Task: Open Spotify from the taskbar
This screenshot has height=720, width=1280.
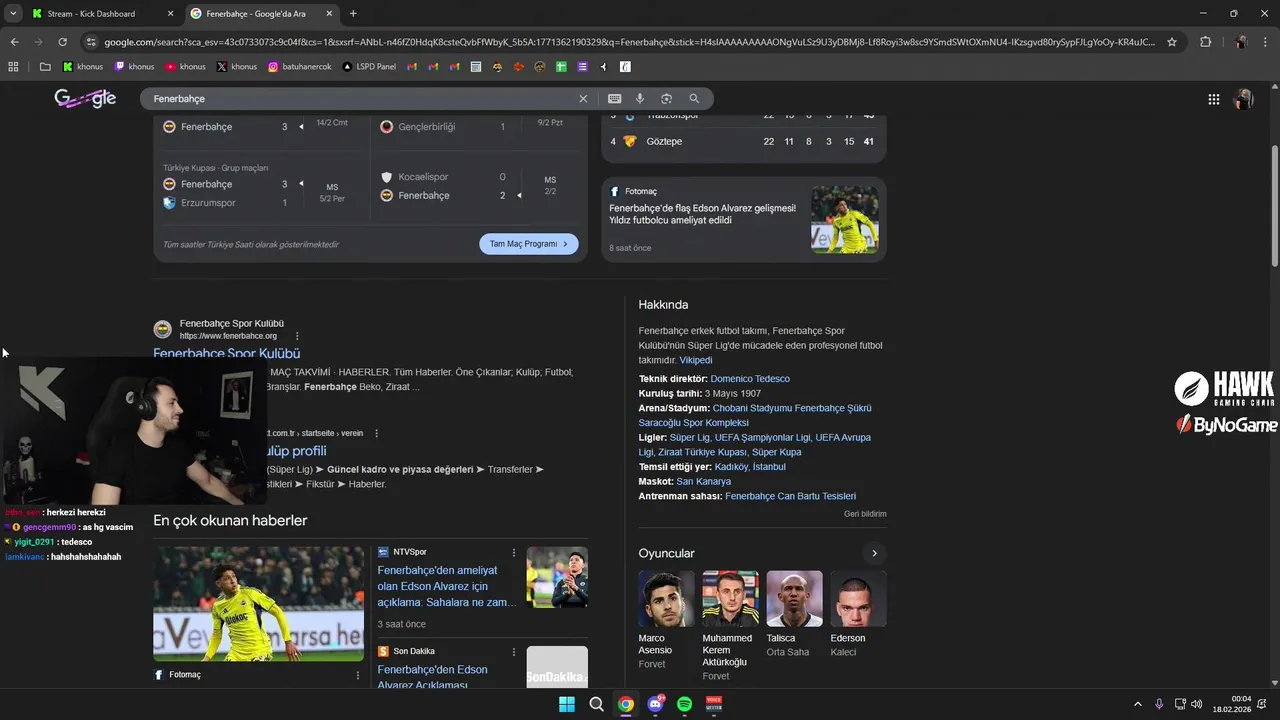Action: pos(684,704)
